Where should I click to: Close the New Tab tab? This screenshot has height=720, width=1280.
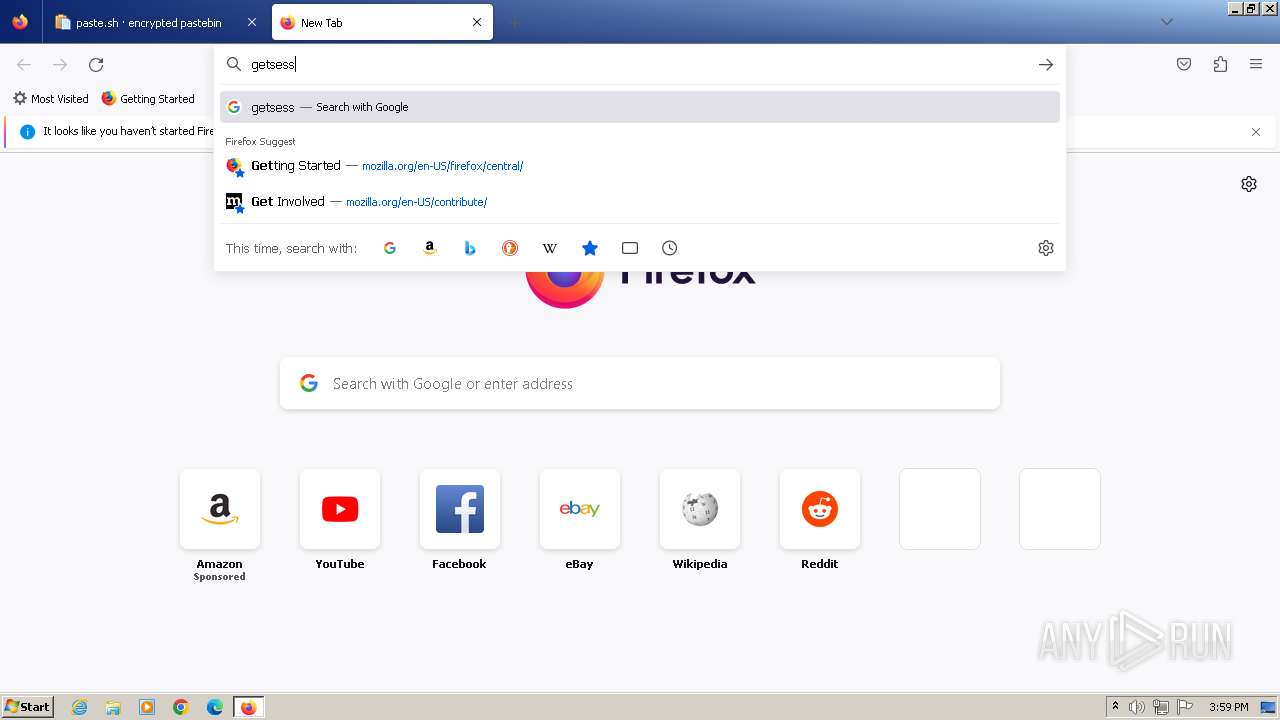pyautogui.click(x=477, y=22)
